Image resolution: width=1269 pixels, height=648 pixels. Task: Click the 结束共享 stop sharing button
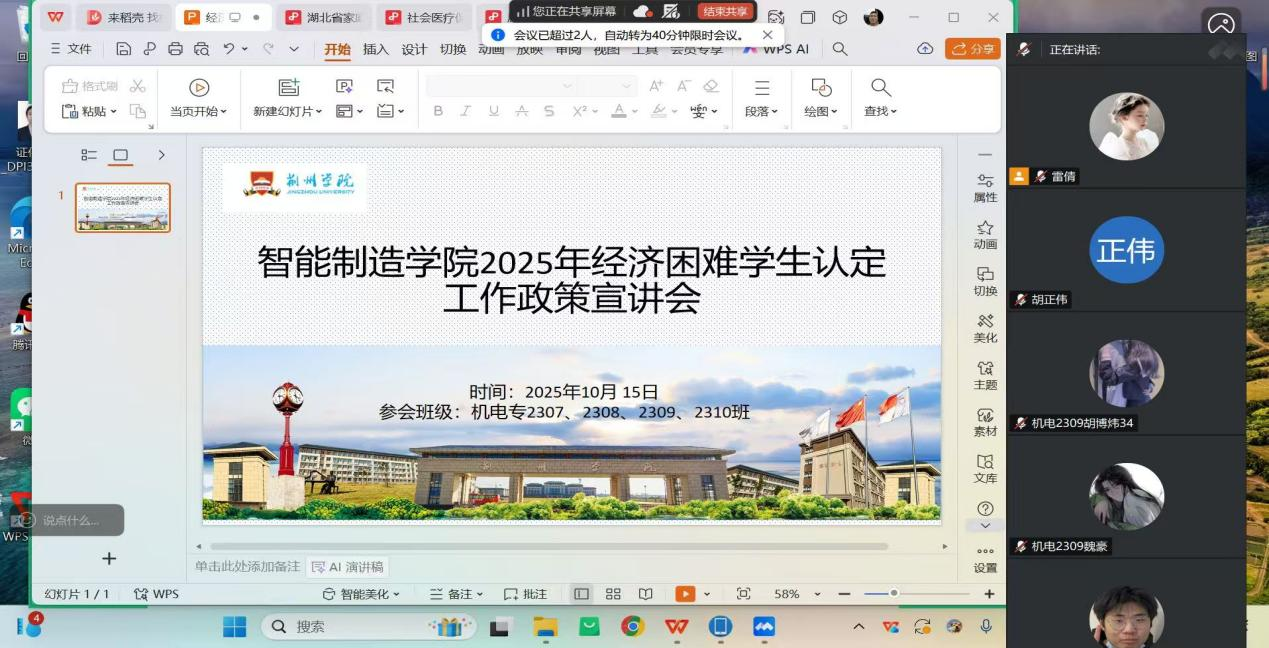[725, 12]
